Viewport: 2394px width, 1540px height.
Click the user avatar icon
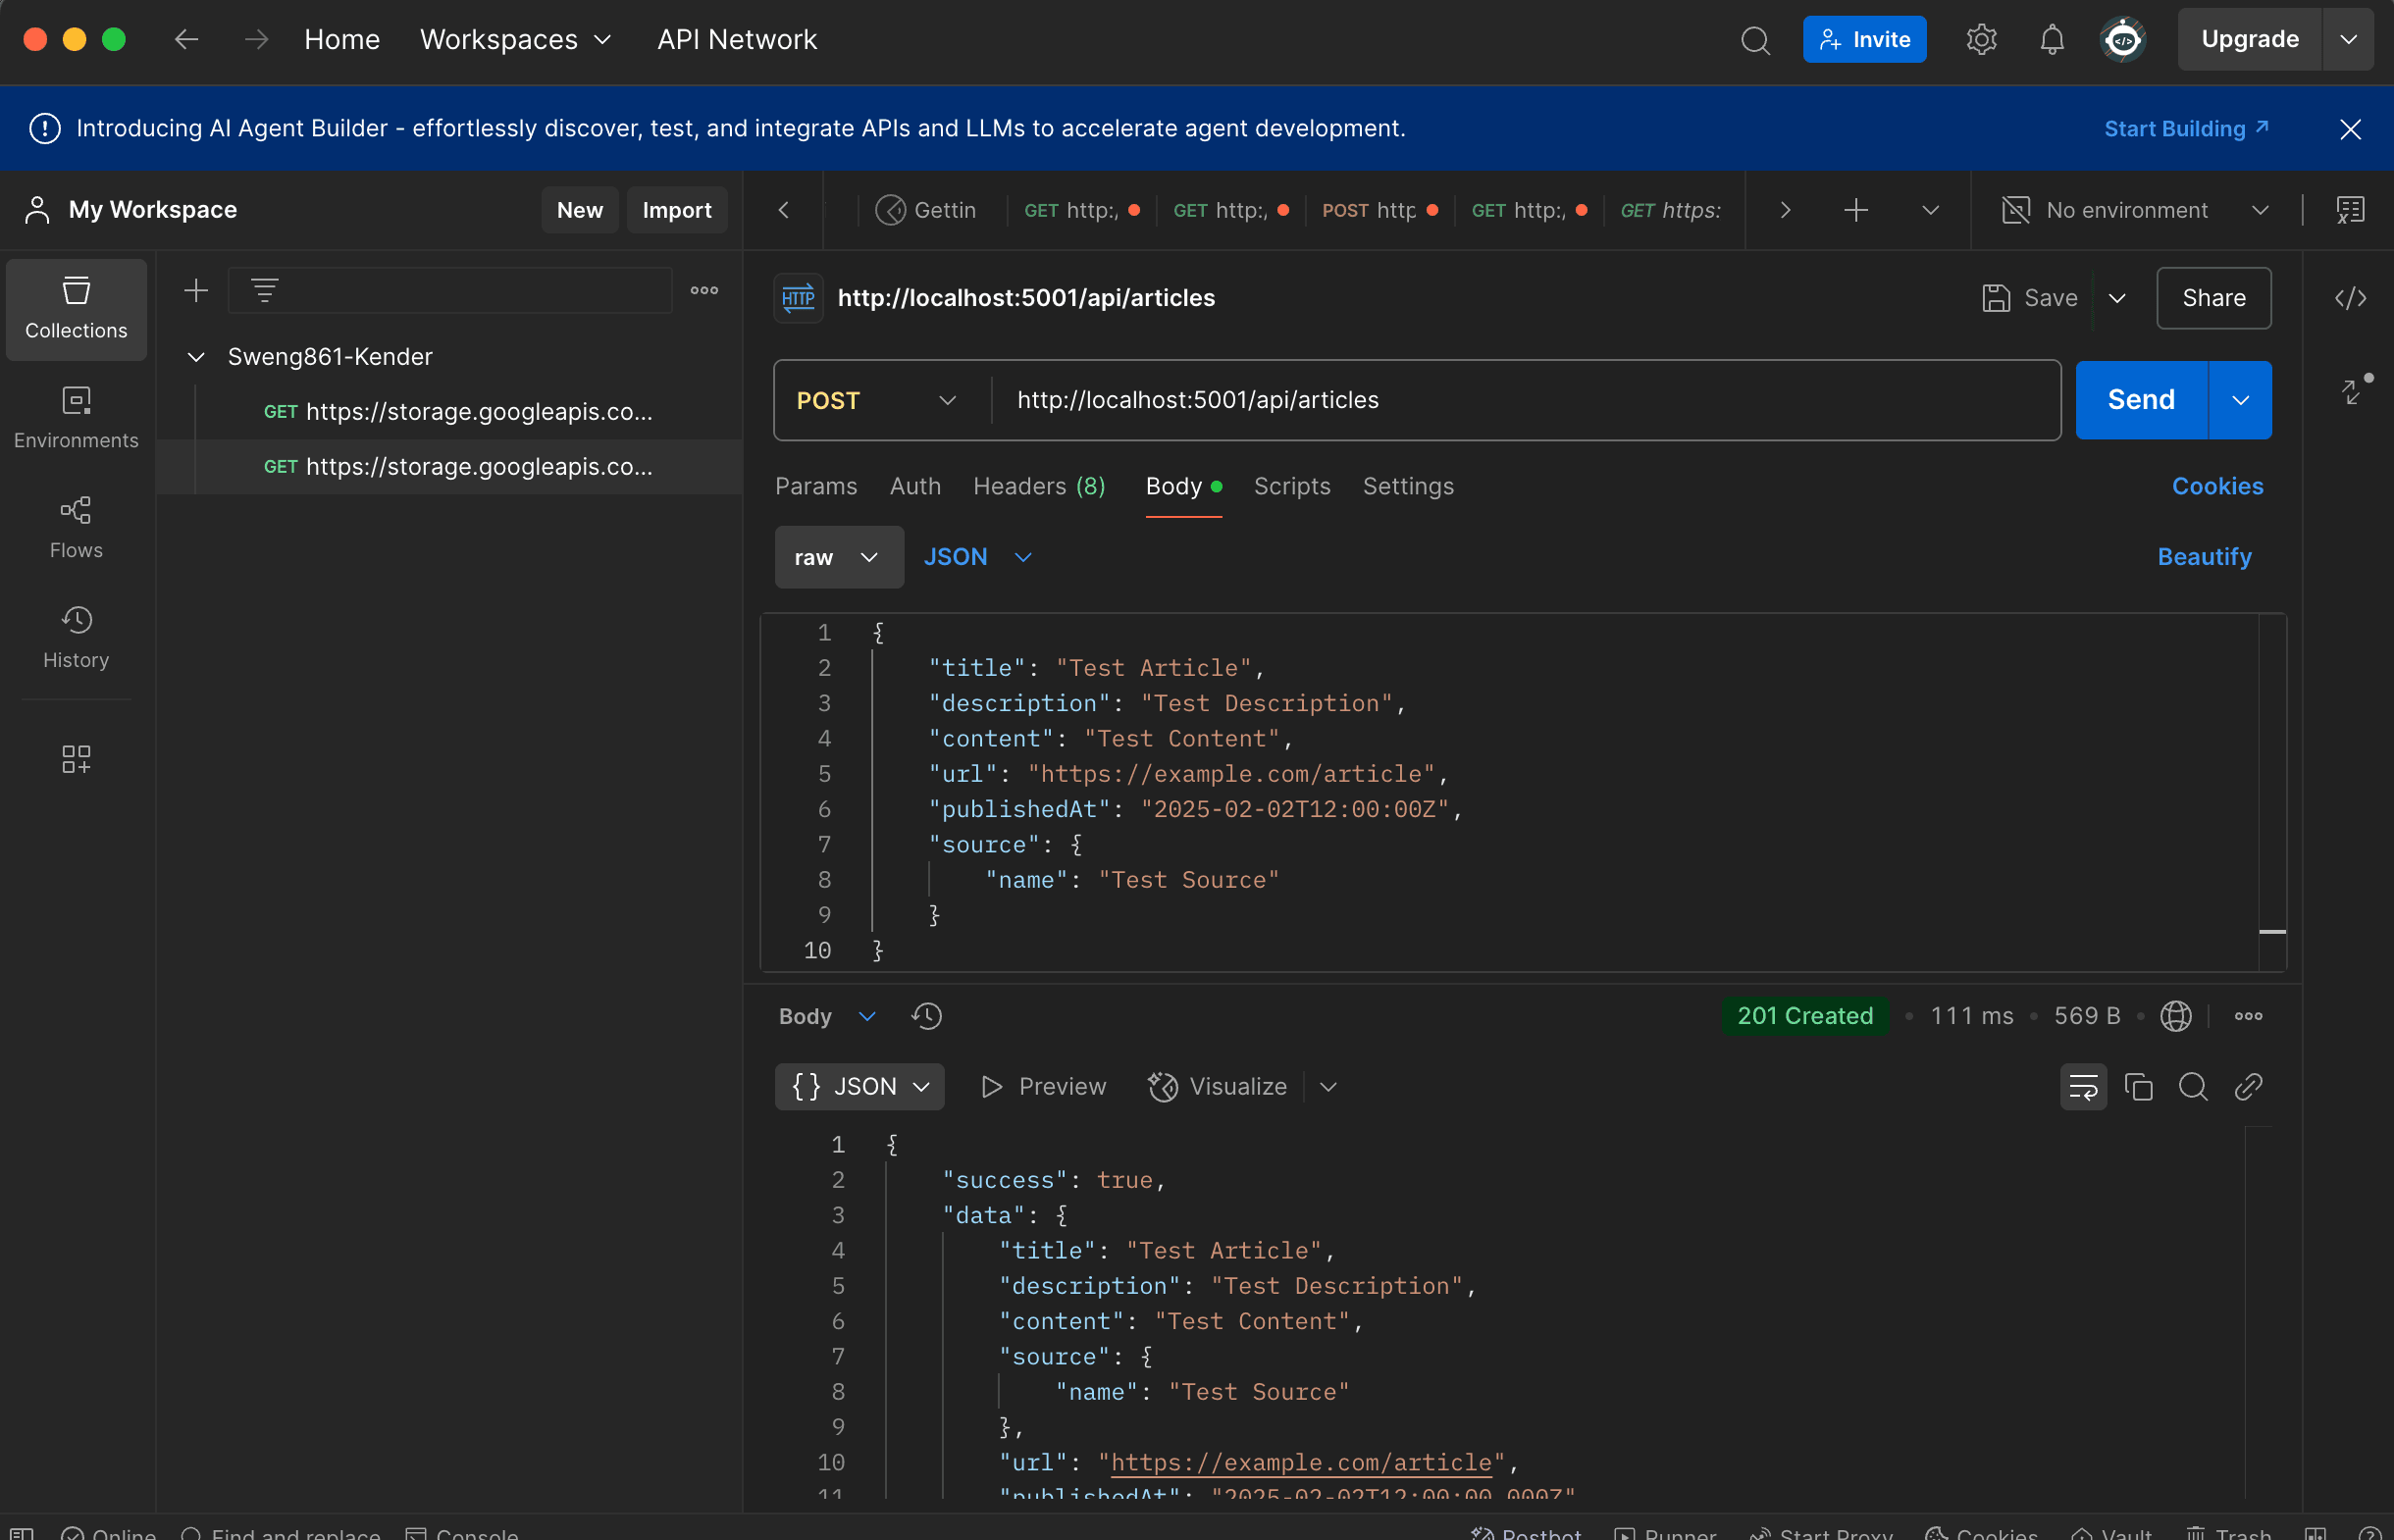click(x=2123, y=40)
